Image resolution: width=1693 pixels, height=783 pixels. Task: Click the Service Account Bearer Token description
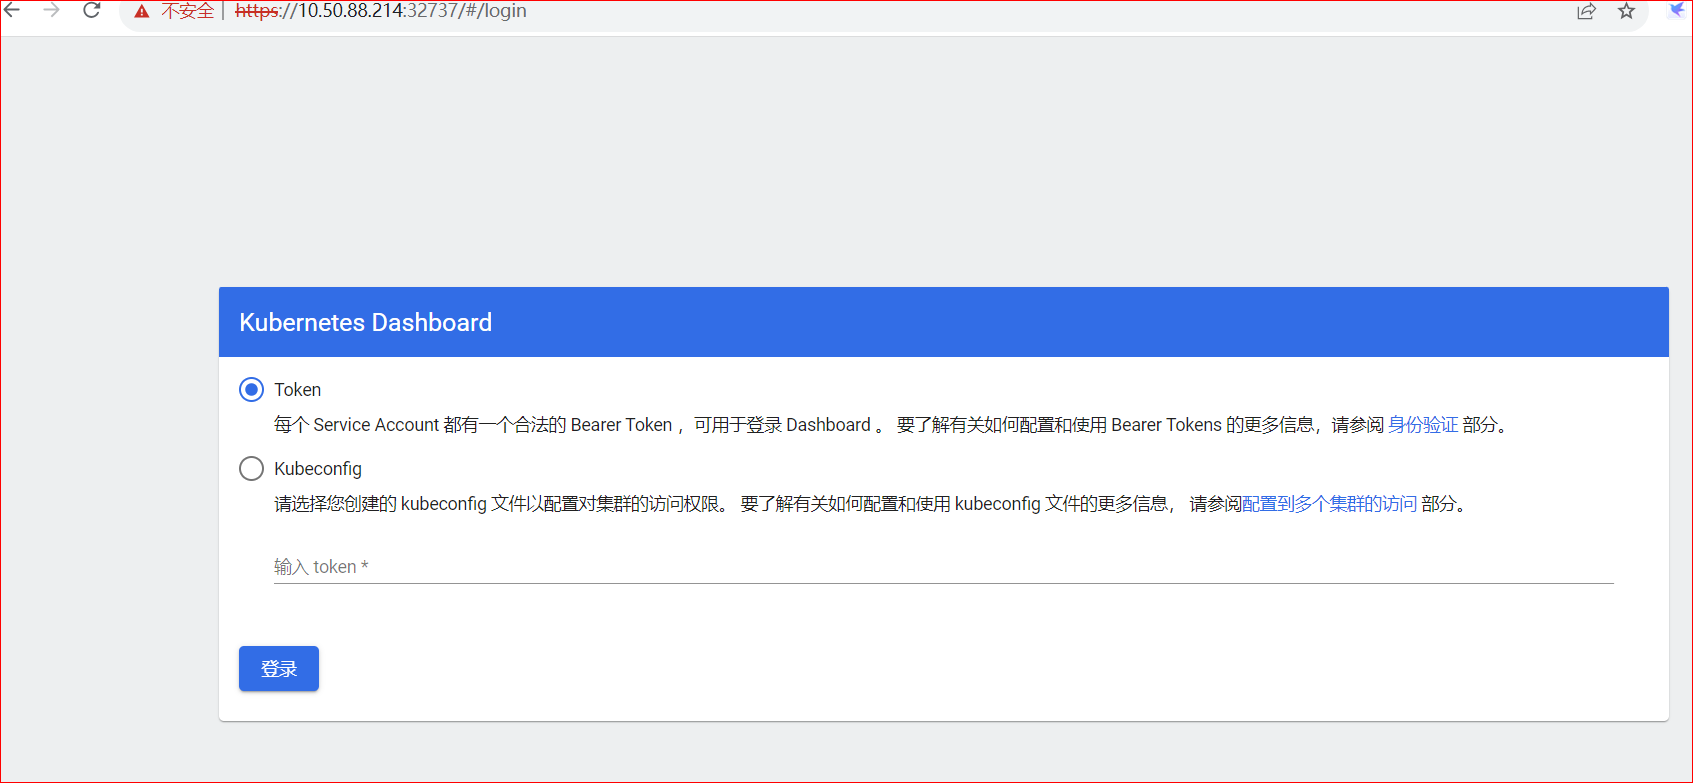point(891,425)
